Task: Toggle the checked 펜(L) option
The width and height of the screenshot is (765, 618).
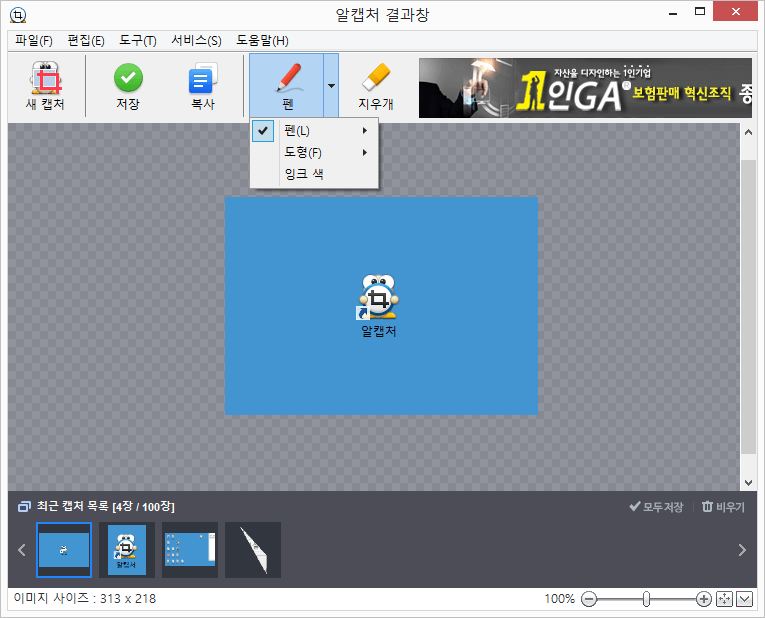Action: point(297,131)
